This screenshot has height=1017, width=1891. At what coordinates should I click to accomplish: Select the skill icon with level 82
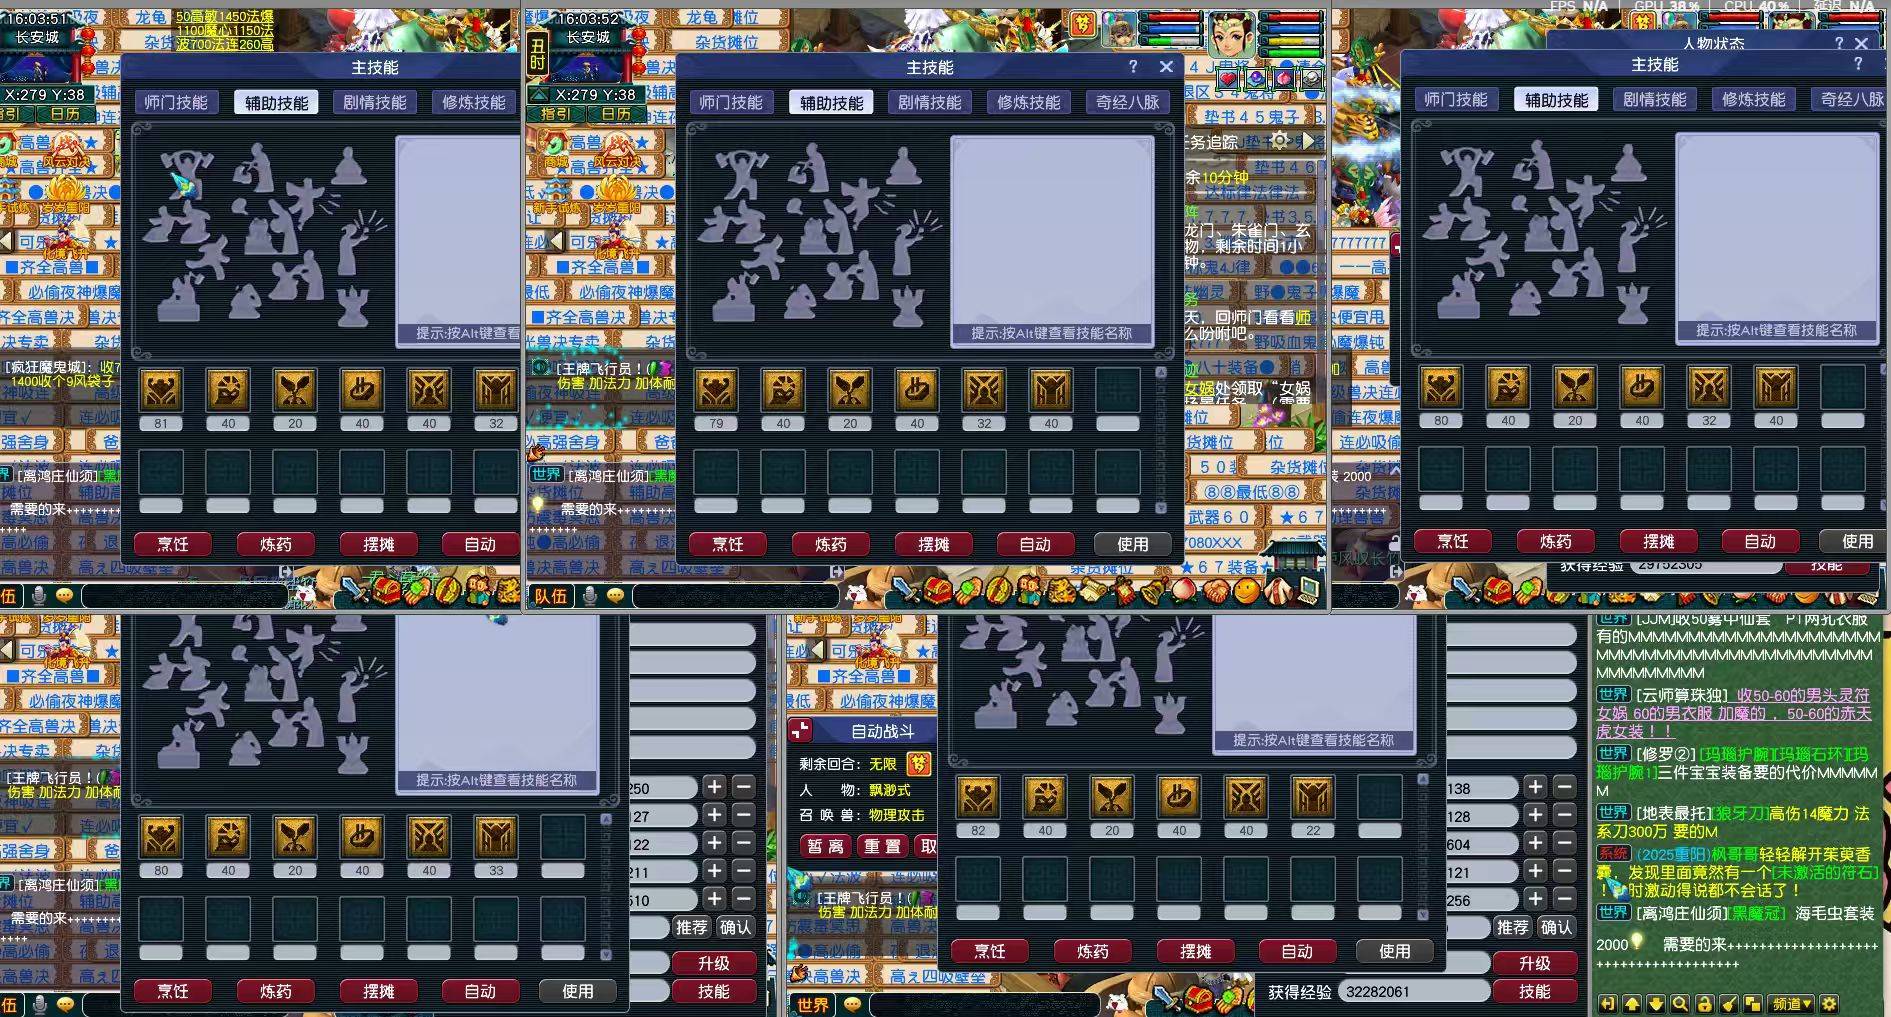coord(978,797)
